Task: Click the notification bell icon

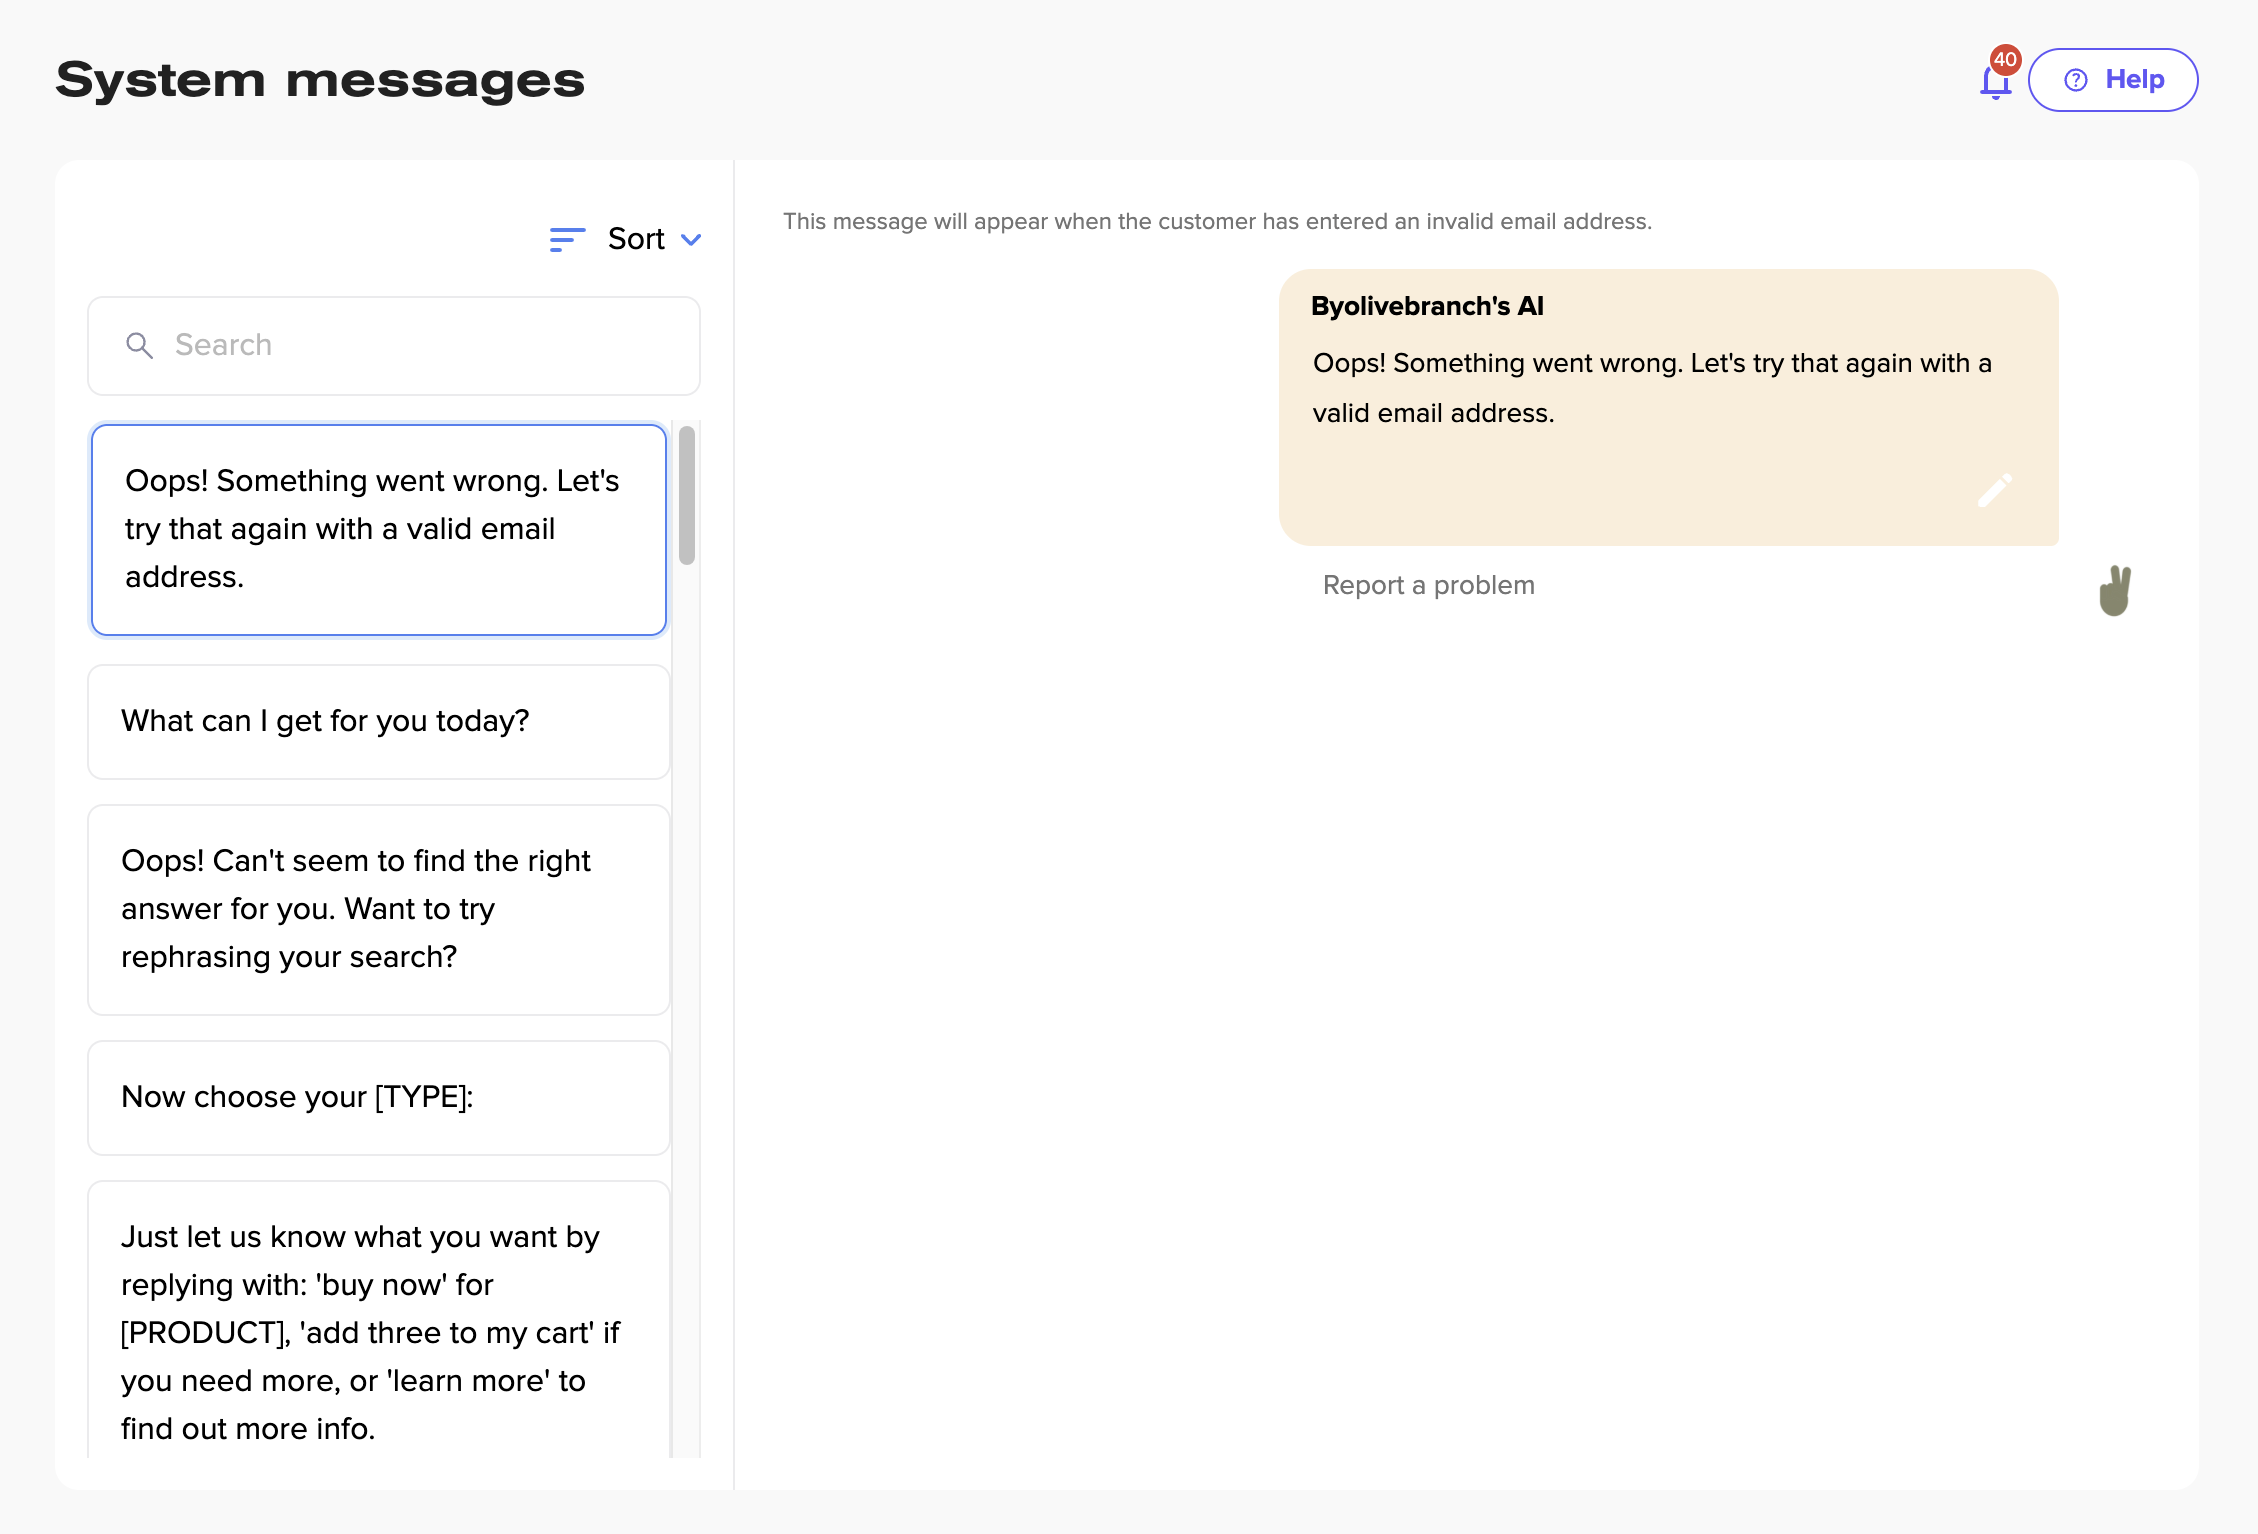Action: pyautogui.click(x=1994, y=84)
